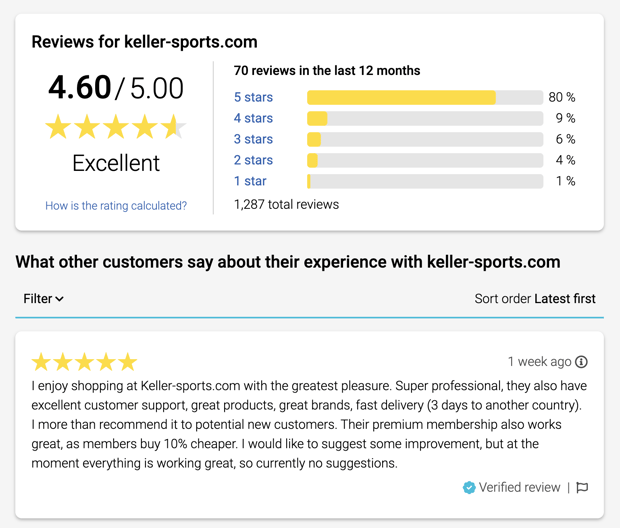Click the info icon beside 1 week ago

coord(581,361)
